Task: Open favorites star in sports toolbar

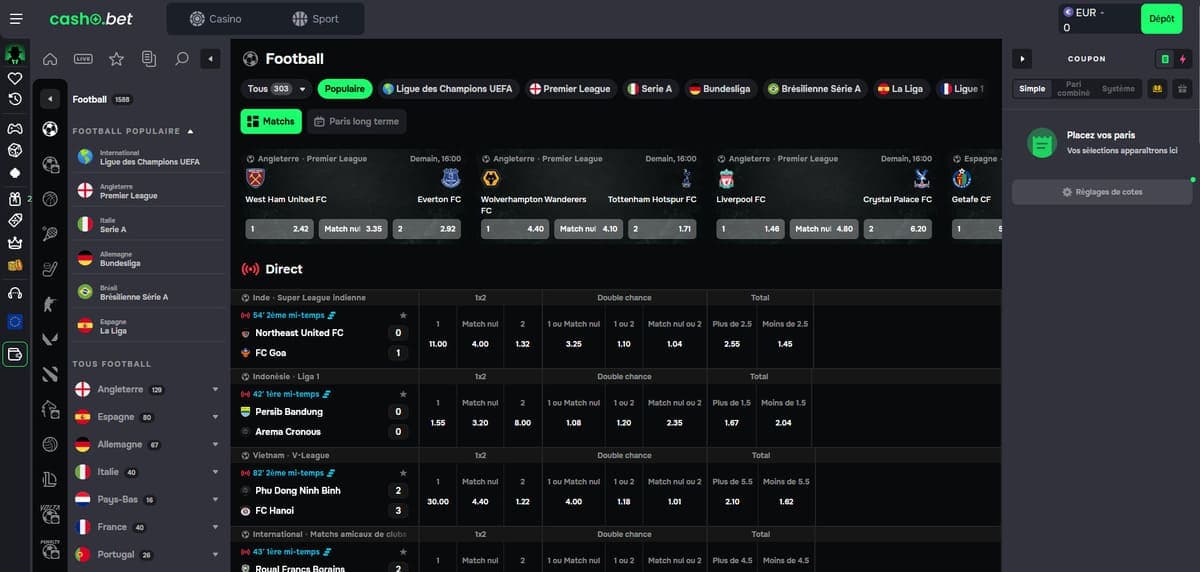Action: pos(116,59)
